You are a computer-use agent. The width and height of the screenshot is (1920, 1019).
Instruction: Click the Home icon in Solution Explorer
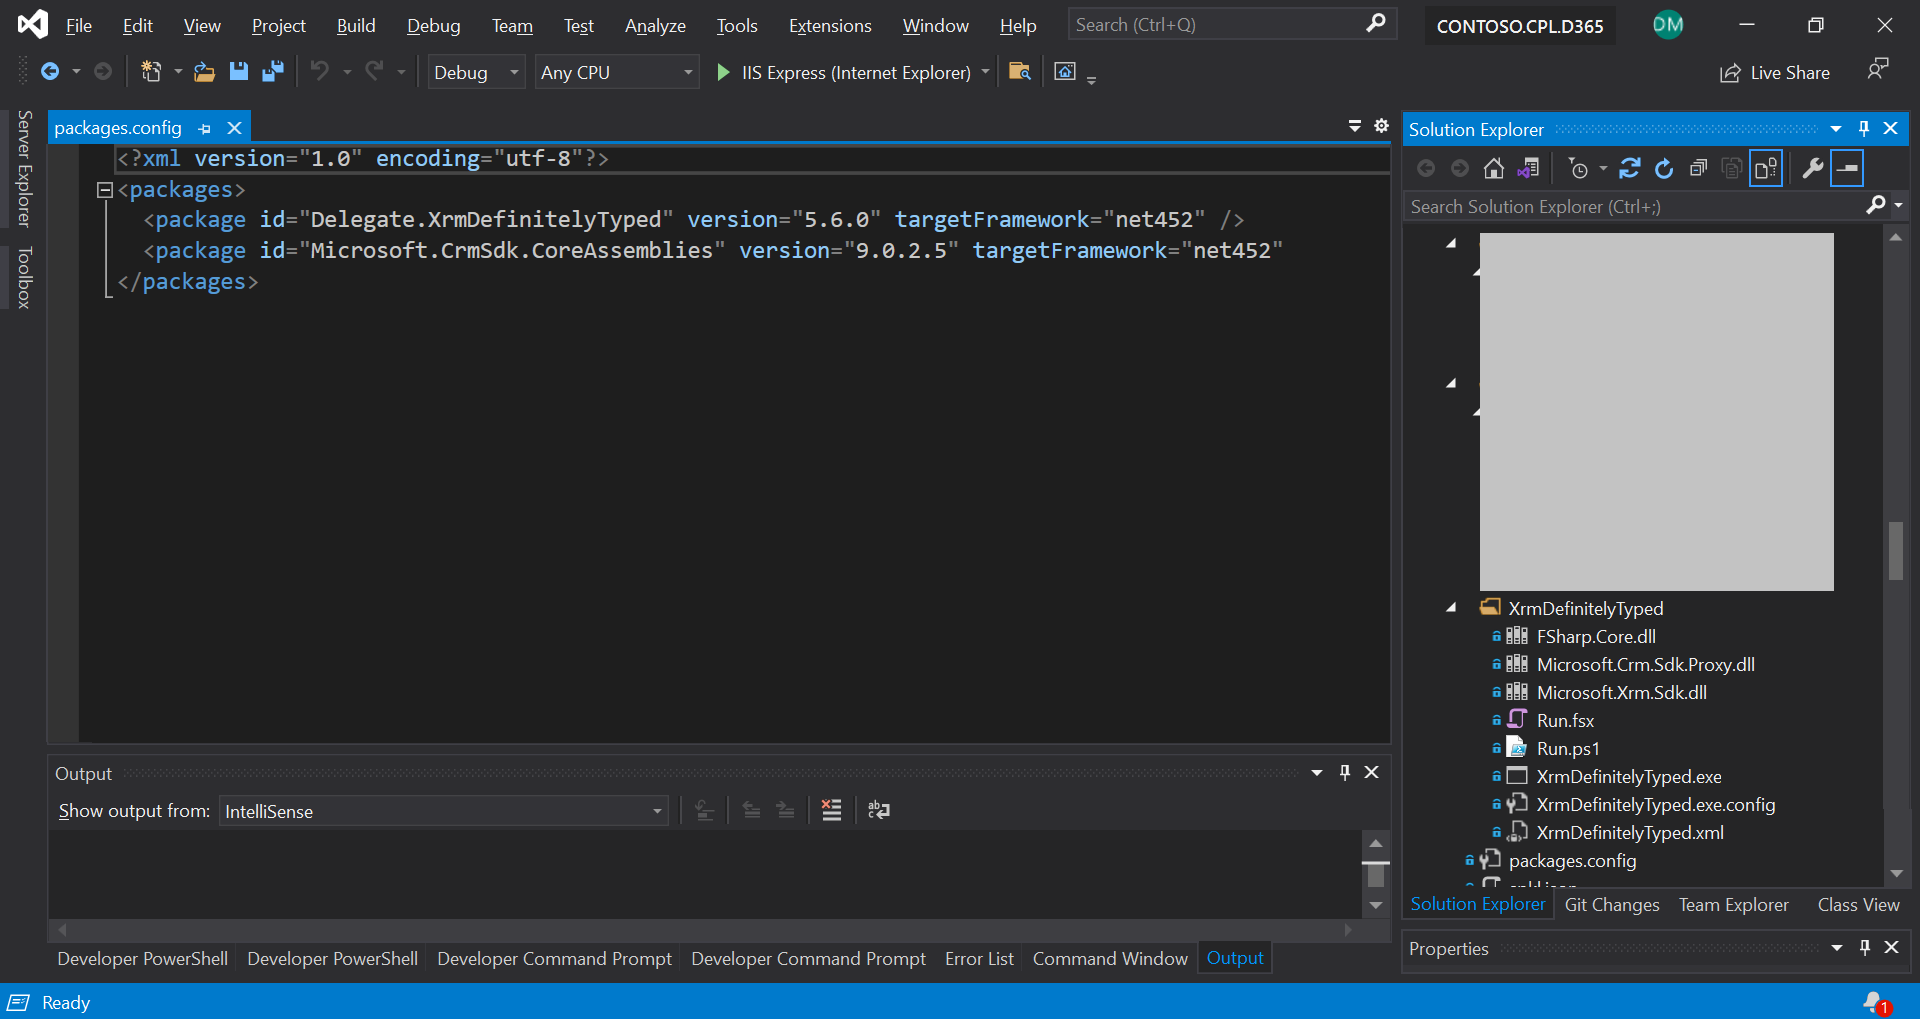pyautogui.click(x=1493, y=169)
